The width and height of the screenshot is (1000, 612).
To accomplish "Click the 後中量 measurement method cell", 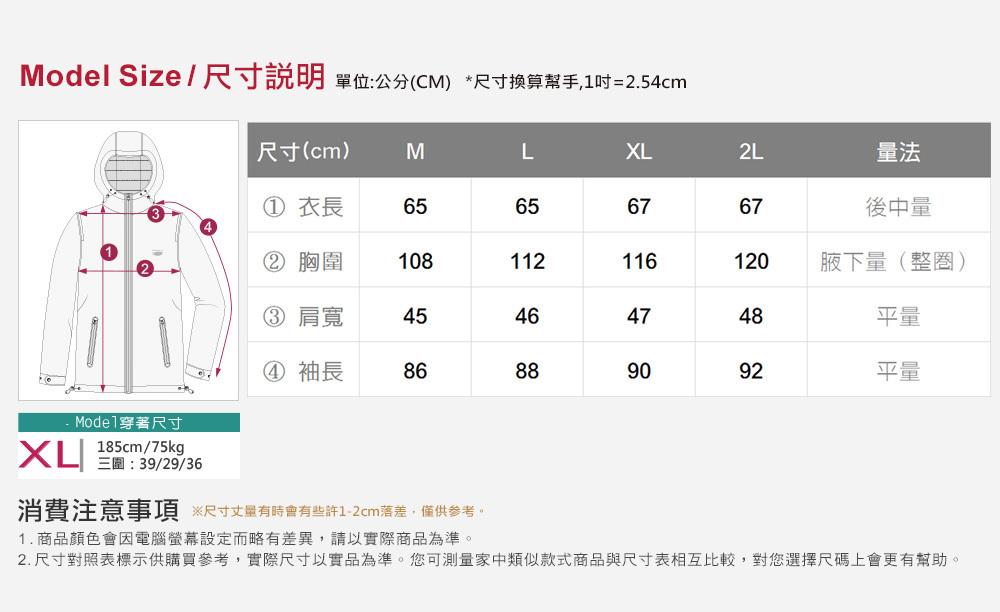I will [899, 206].
